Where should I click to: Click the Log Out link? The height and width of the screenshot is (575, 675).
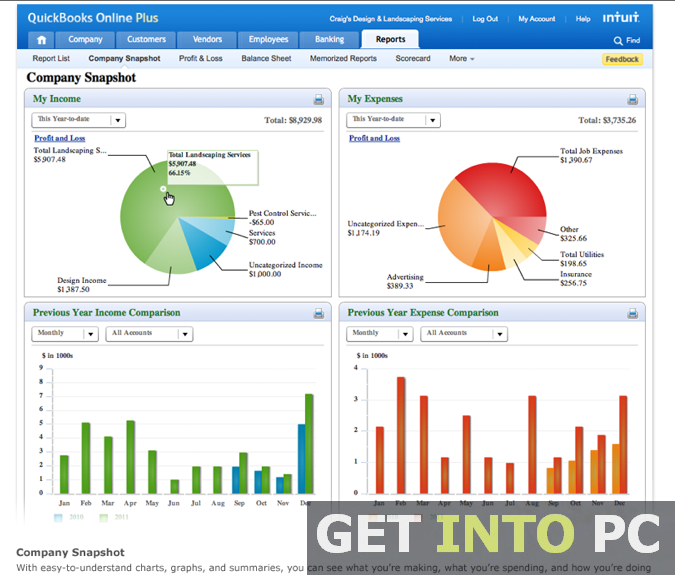485,19
